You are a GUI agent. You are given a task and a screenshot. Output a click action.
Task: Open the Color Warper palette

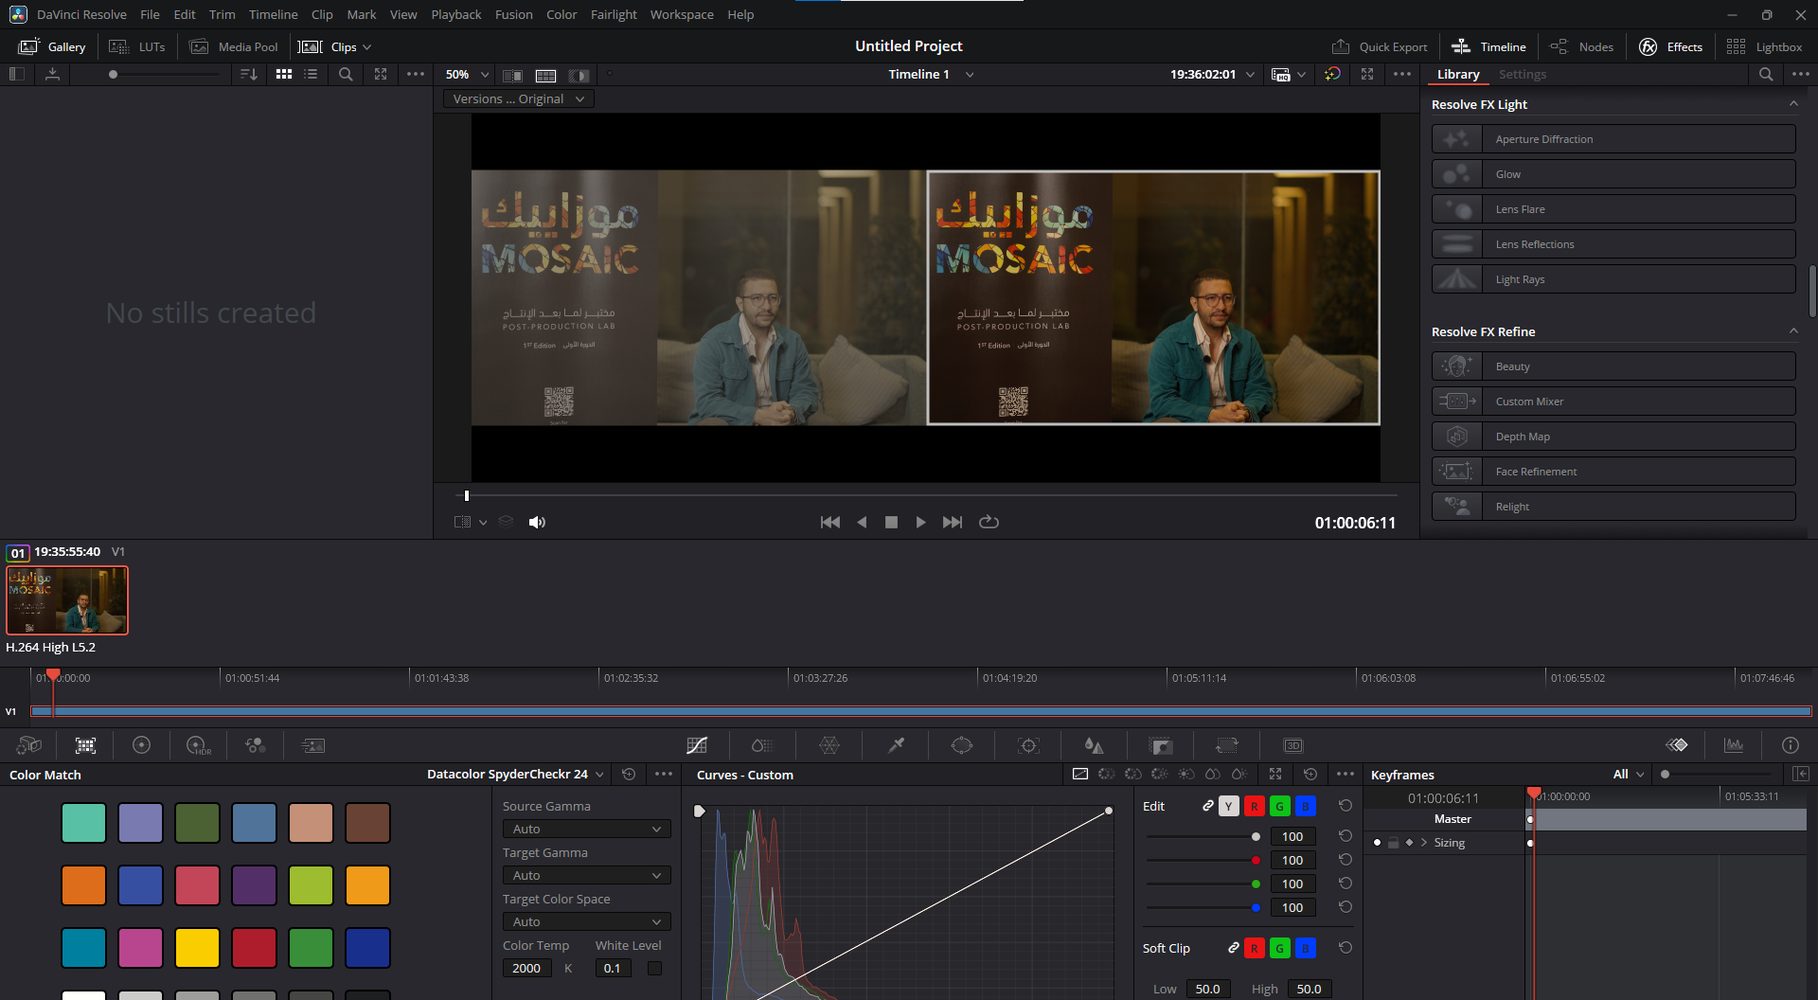click(829, 745)
